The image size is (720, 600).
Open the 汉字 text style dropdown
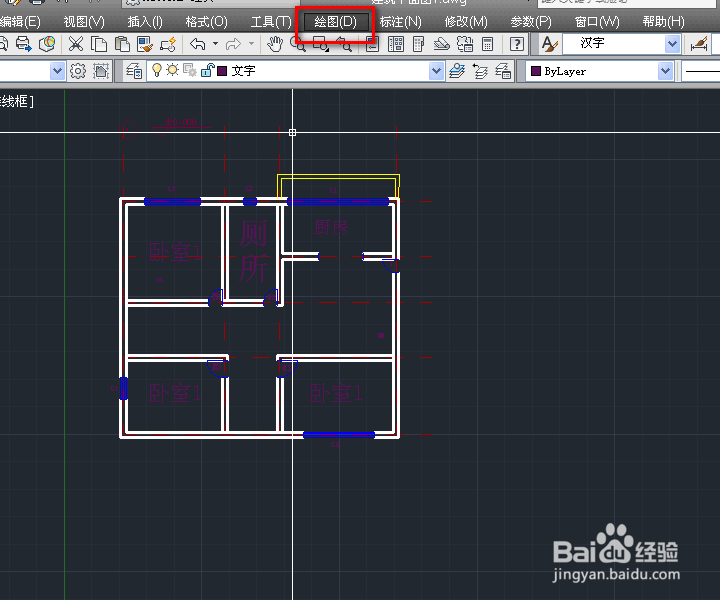[x=672, y=44]
